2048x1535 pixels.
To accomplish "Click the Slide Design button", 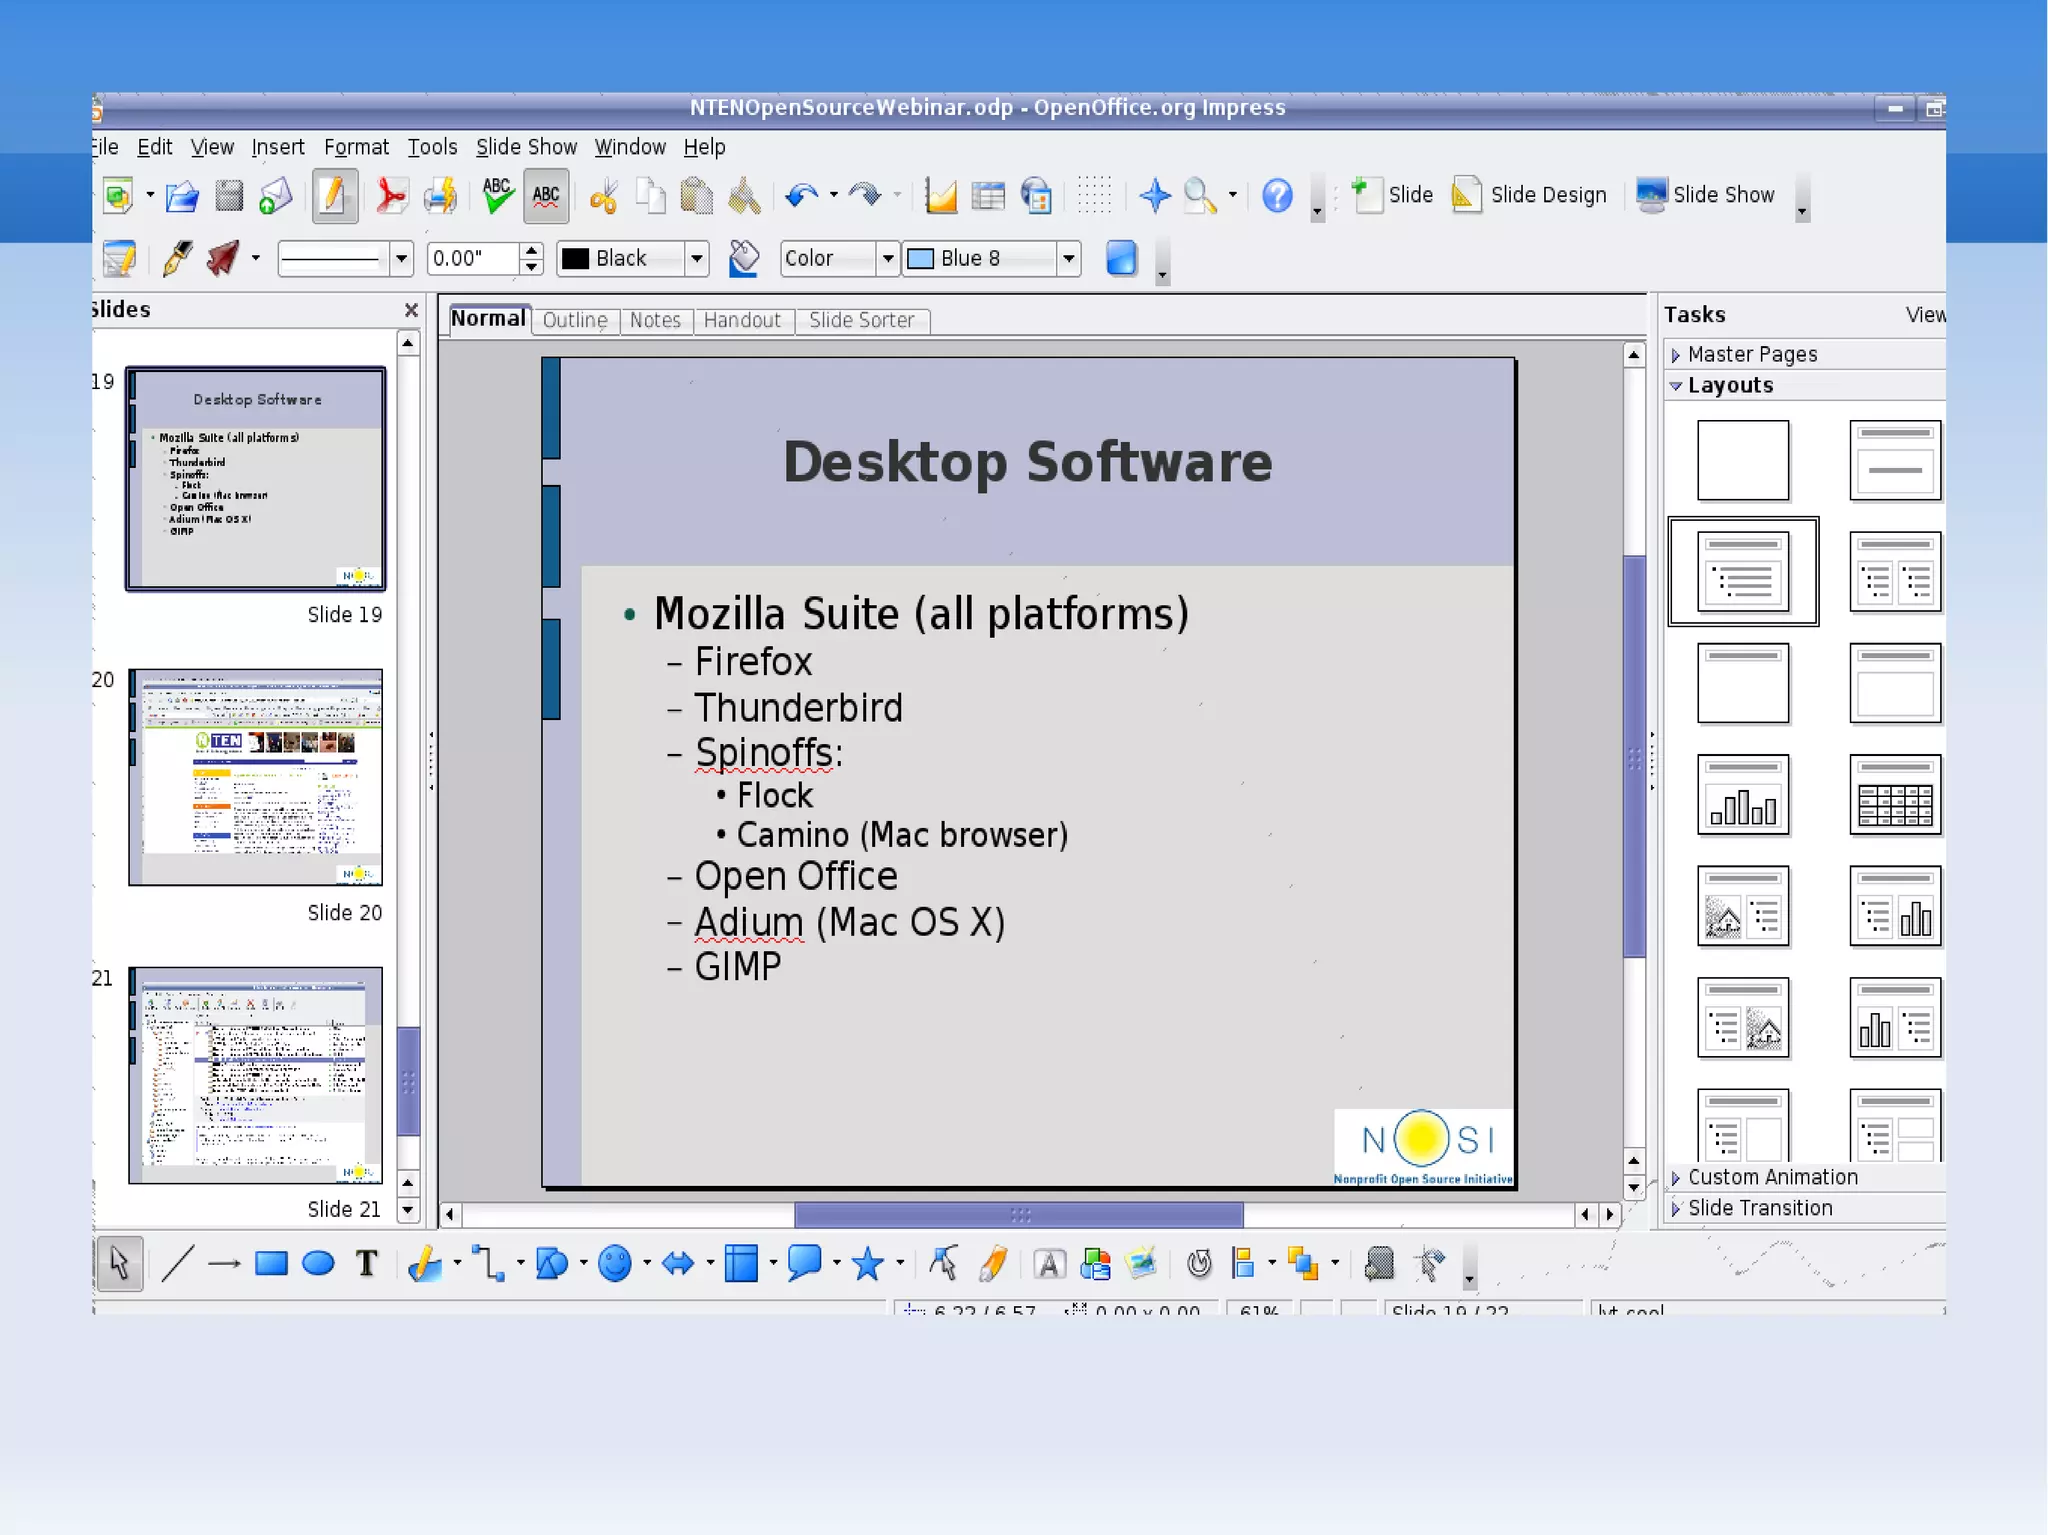I will pos(1530,195).
